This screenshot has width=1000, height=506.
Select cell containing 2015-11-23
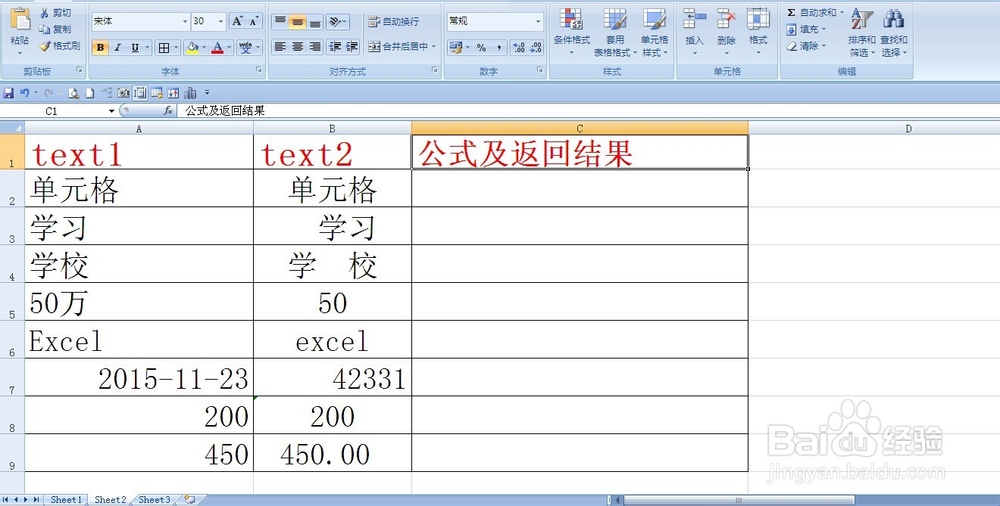[139, 378]
